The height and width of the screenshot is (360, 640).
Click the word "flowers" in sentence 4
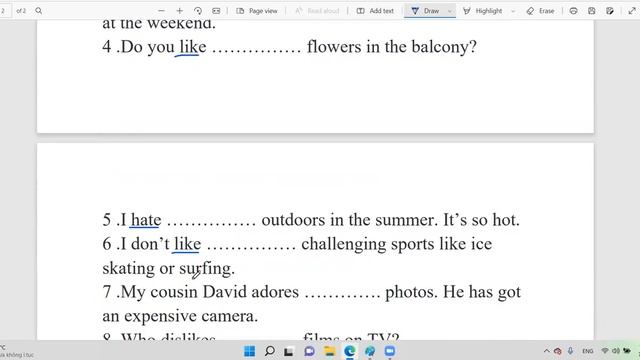click(334, 47)
